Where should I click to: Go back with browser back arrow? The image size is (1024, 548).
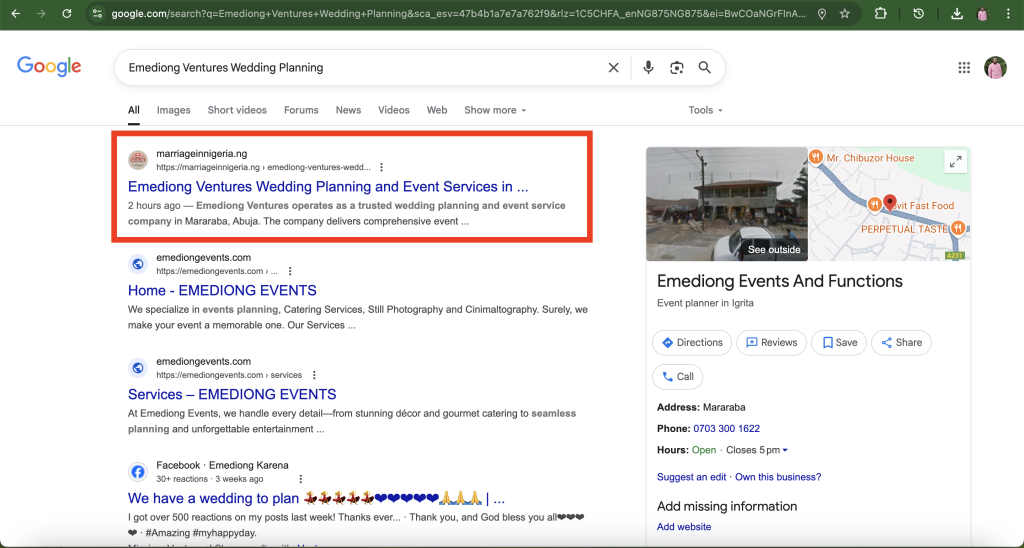click(x=16, y=14)
